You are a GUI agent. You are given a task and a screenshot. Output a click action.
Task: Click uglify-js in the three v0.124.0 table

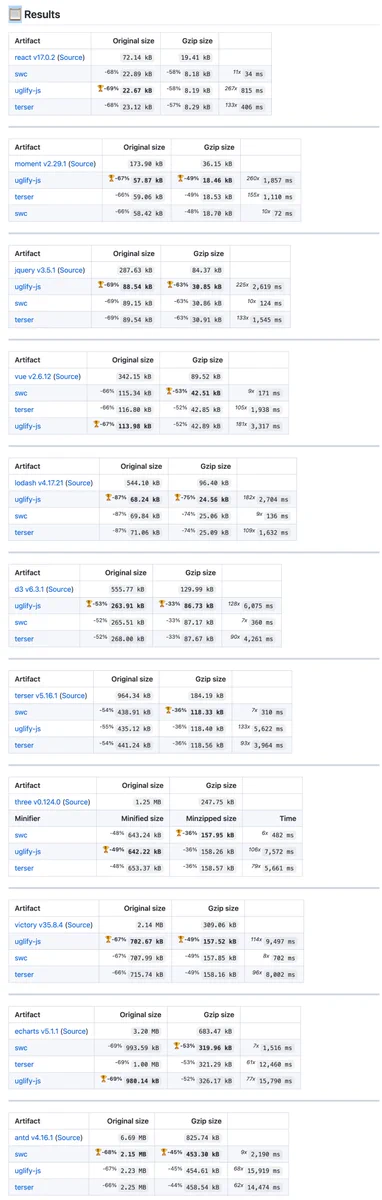pos(28,851)
